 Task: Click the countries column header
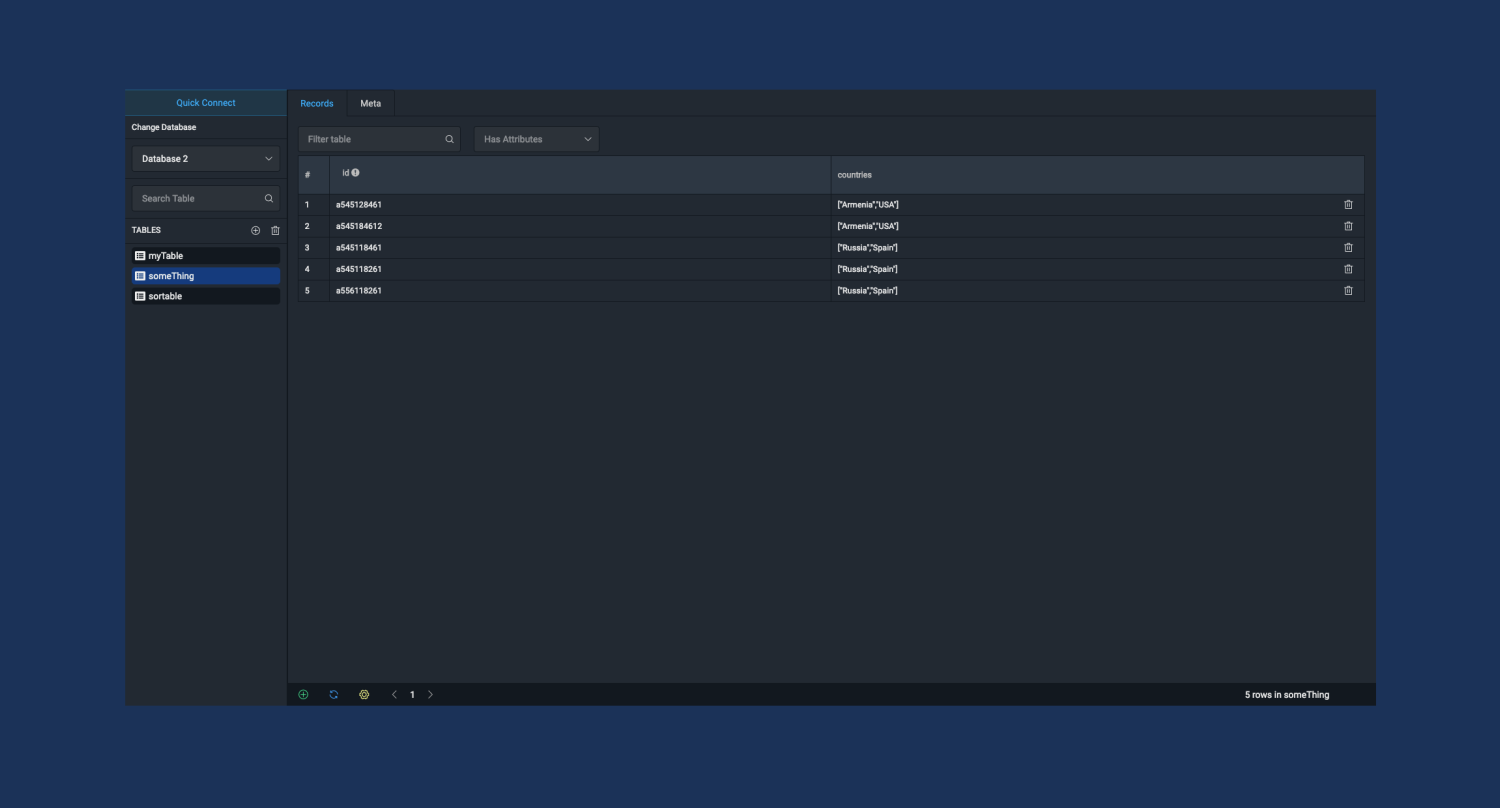point(1097,175)
